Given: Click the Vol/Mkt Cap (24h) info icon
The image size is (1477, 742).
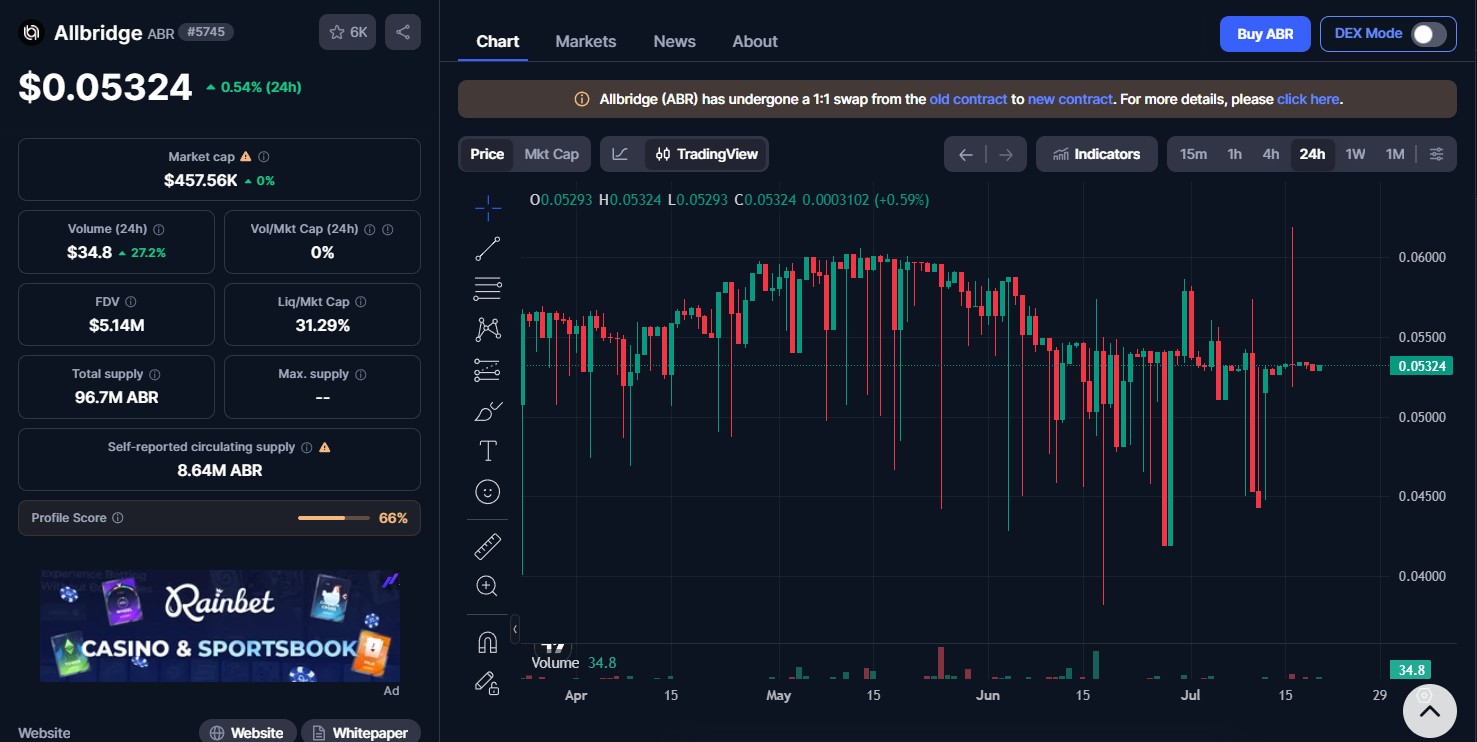Looking at the screenshot, I should 370,229.
